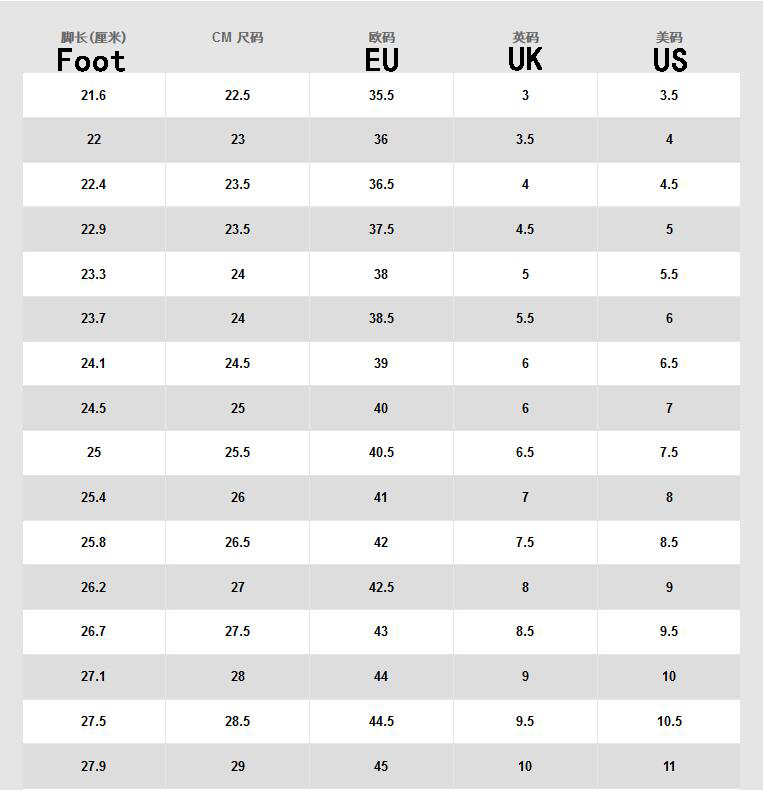Select the EU size 38.5 cell
Screen dimensions: 763x790
(381, 318)
